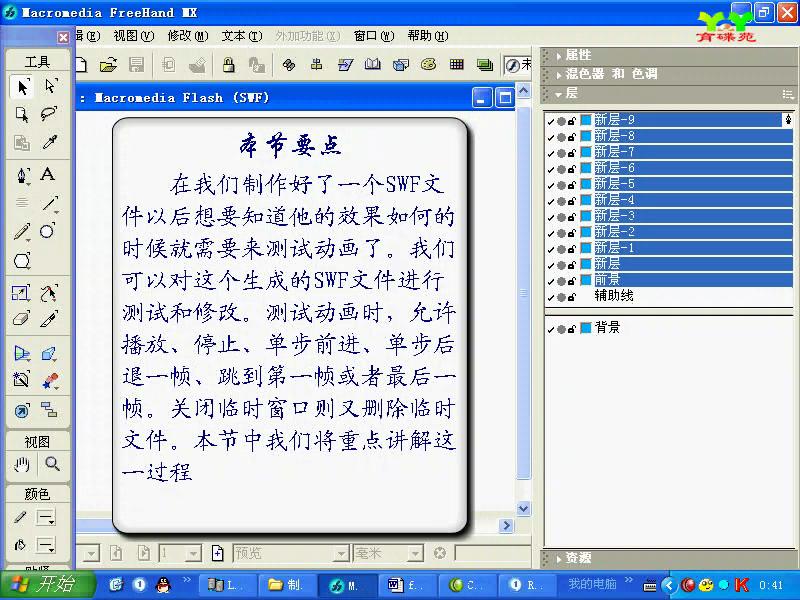Click horizontal scrollbar right arrow
The image size is (800, 600).
click(x=506, y=526)
